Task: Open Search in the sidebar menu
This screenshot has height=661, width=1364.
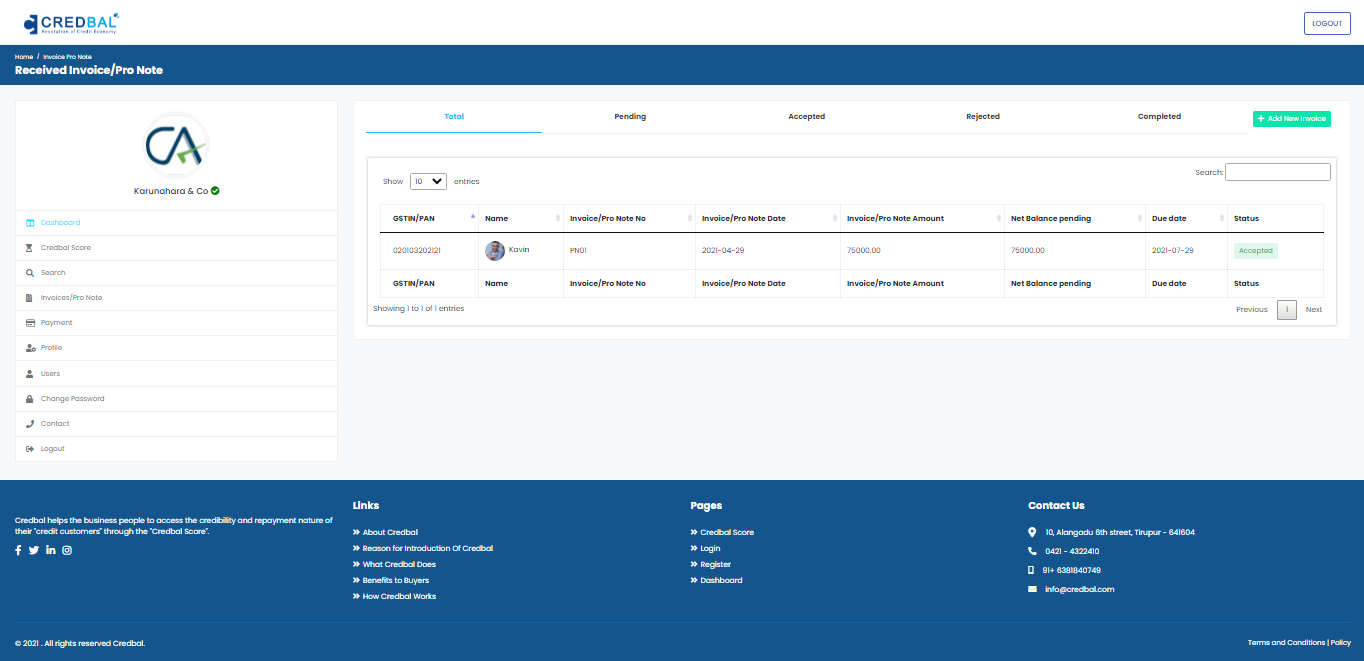Action: click(x=176, y=273)
